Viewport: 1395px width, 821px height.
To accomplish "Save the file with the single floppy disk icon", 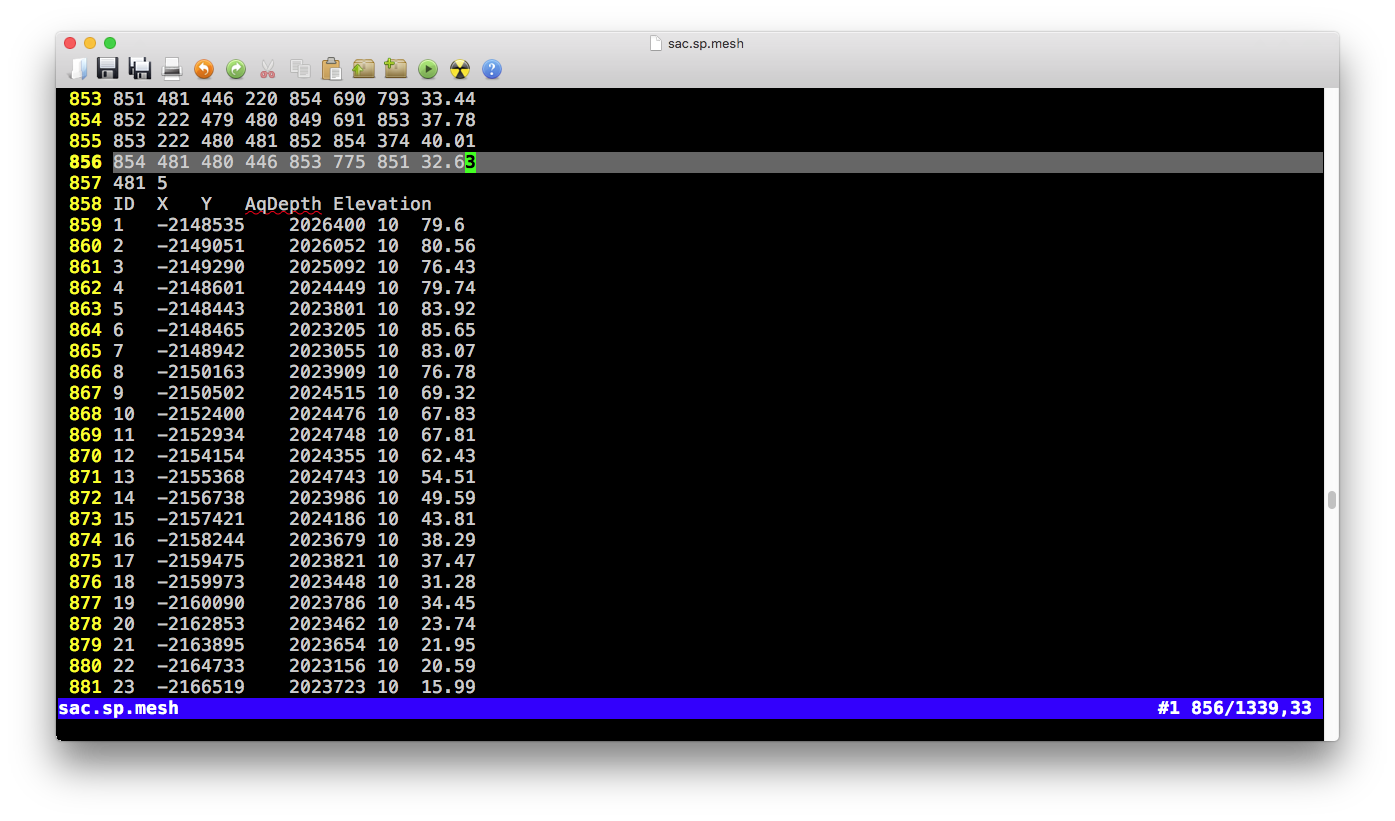I will [x=108, y=69].
